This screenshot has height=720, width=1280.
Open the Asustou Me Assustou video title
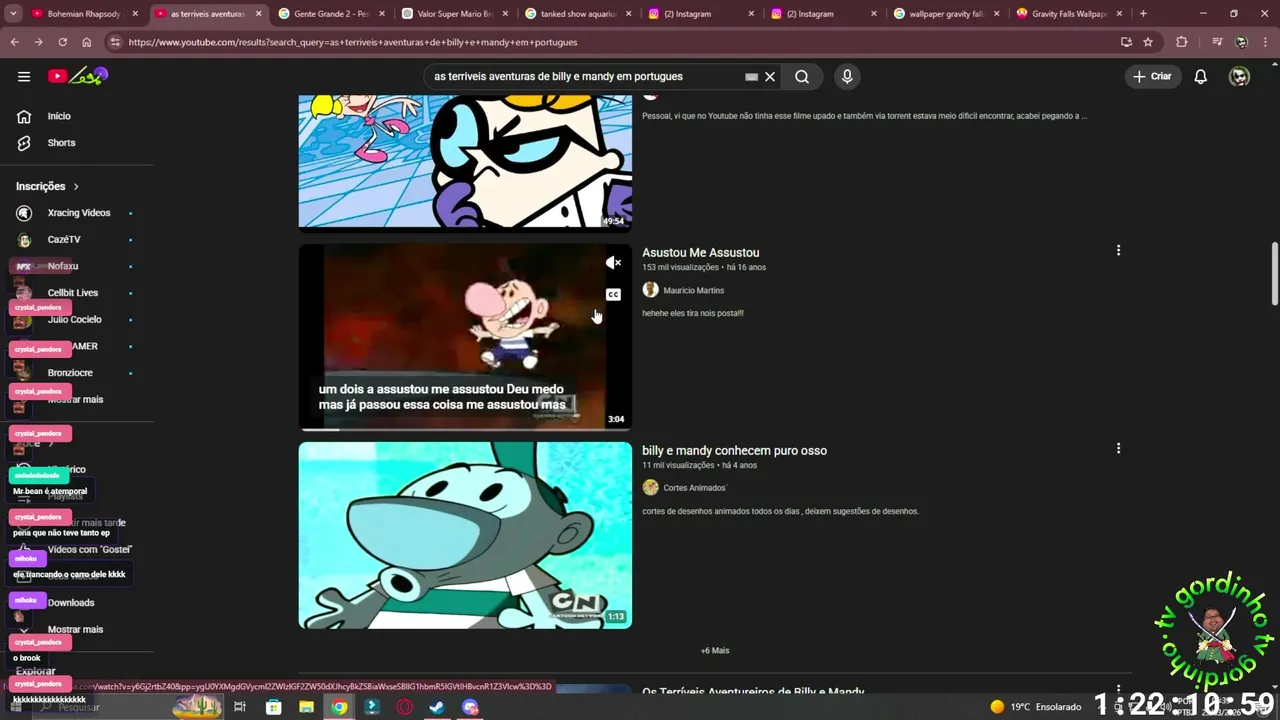tap(700, 253)
